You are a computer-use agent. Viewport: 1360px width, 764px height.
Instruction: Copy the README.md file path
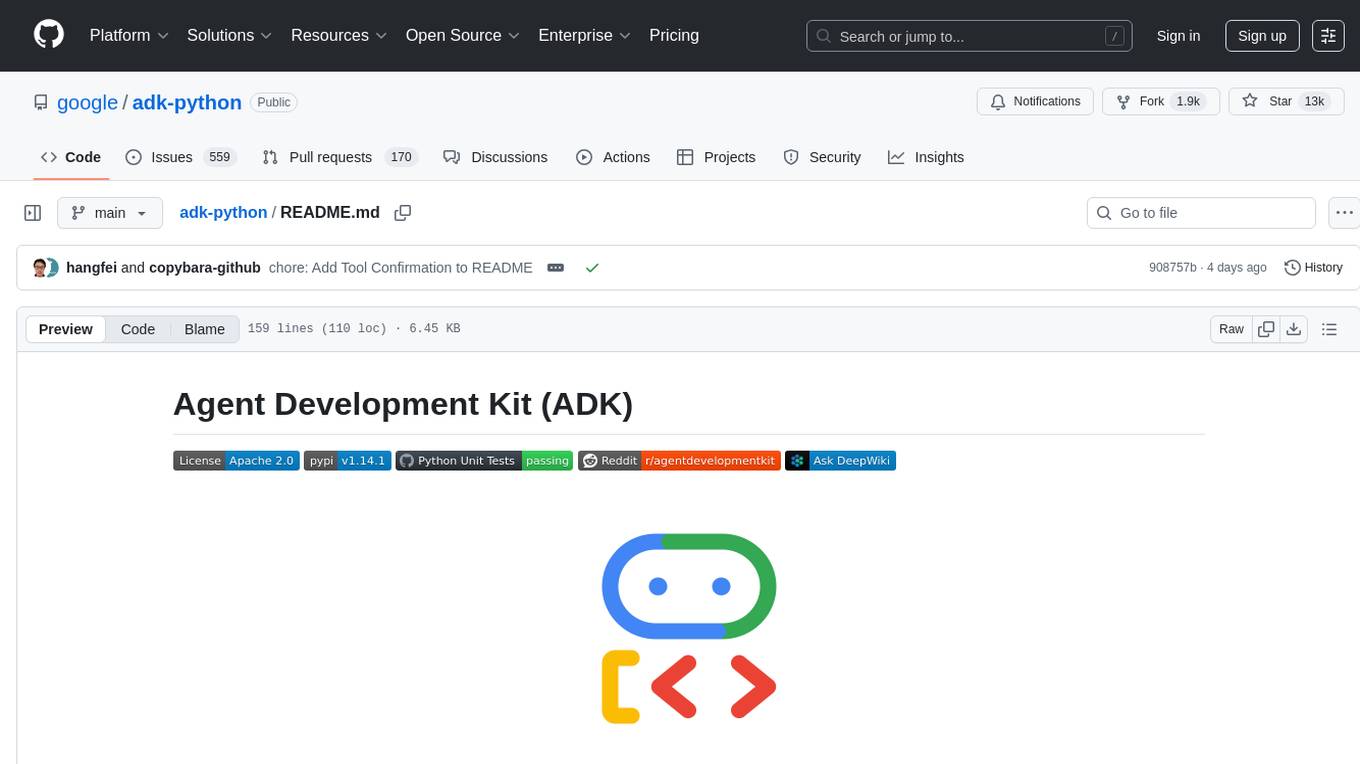(403, 213)
